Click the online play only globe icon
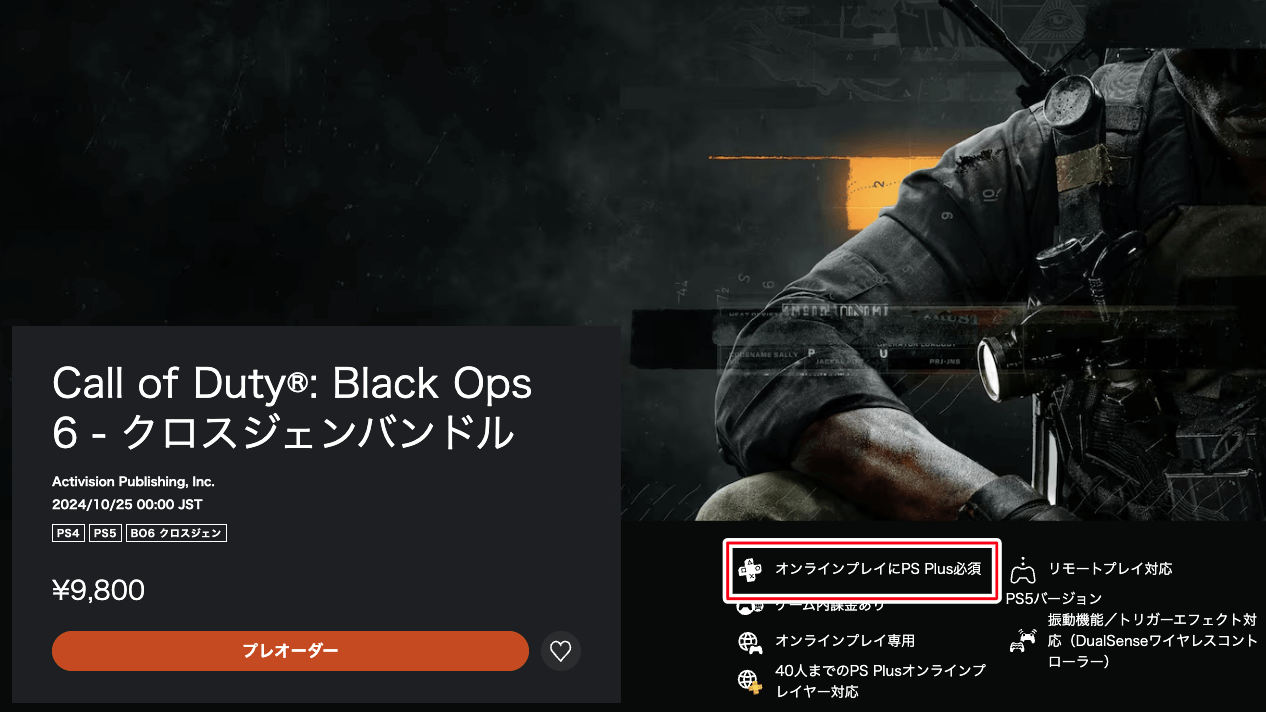Image resolution: width=1266 pixels, height=712 pixels. [x=749, y=641]
